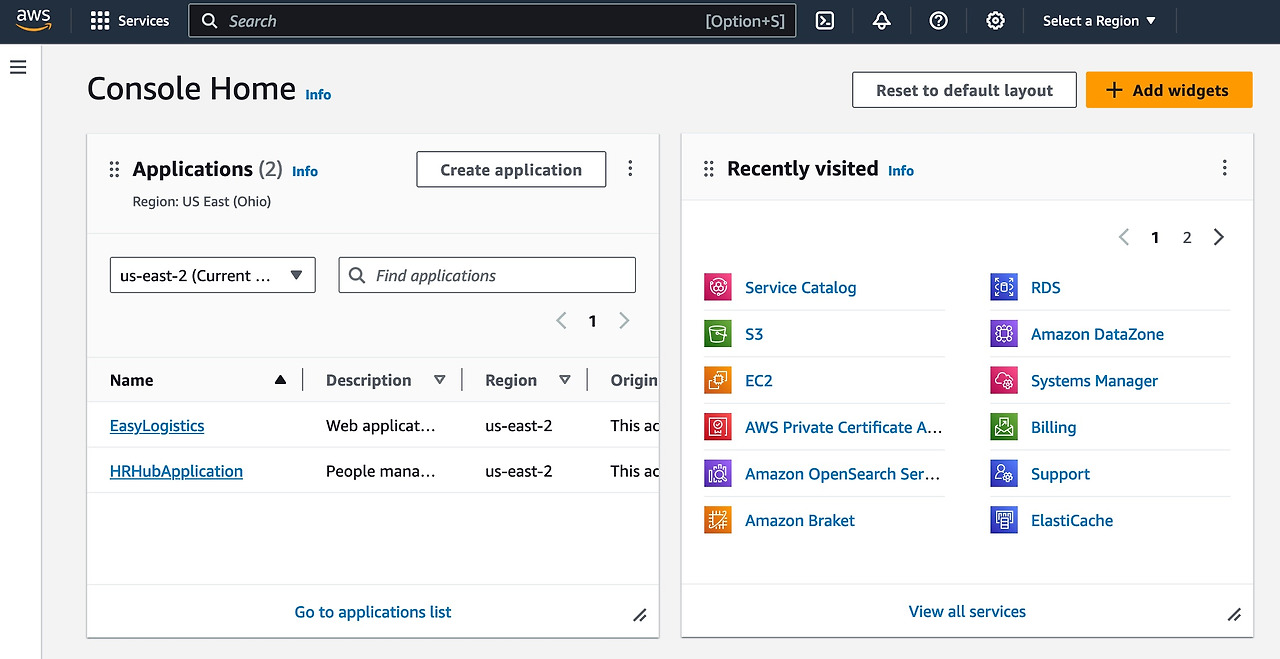Image resolution: width=1280 pixels, height=659 pixels.
Task: Open the Select a Region dropdown
Action: click(x=1099, y=21)
